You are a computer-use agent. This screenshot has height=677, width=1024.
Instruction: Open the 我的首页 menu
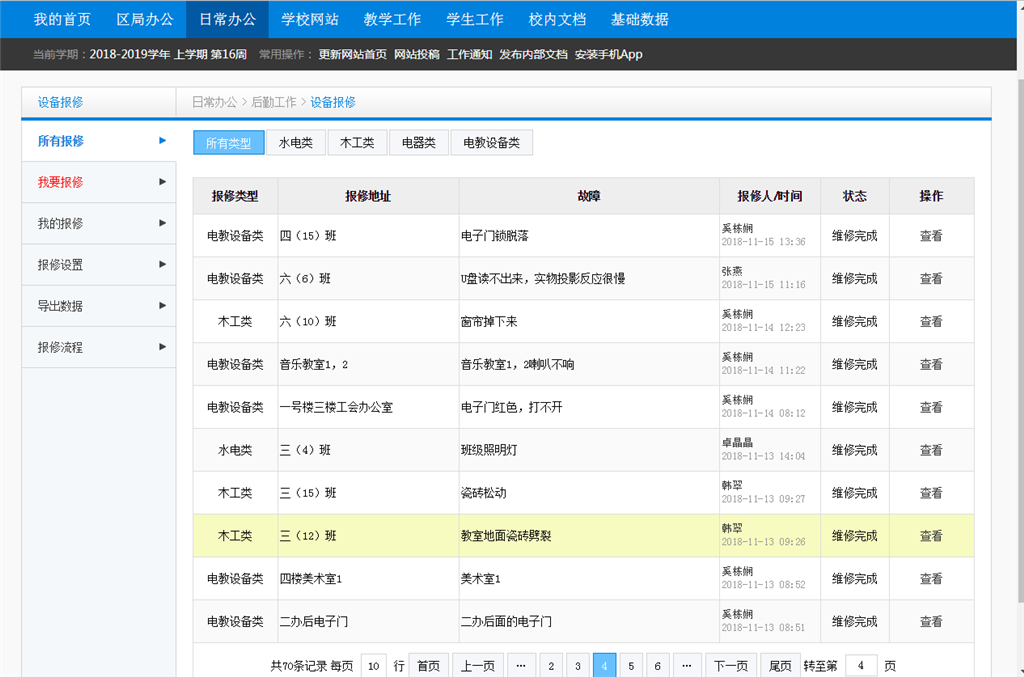click(x=62, y=20)
